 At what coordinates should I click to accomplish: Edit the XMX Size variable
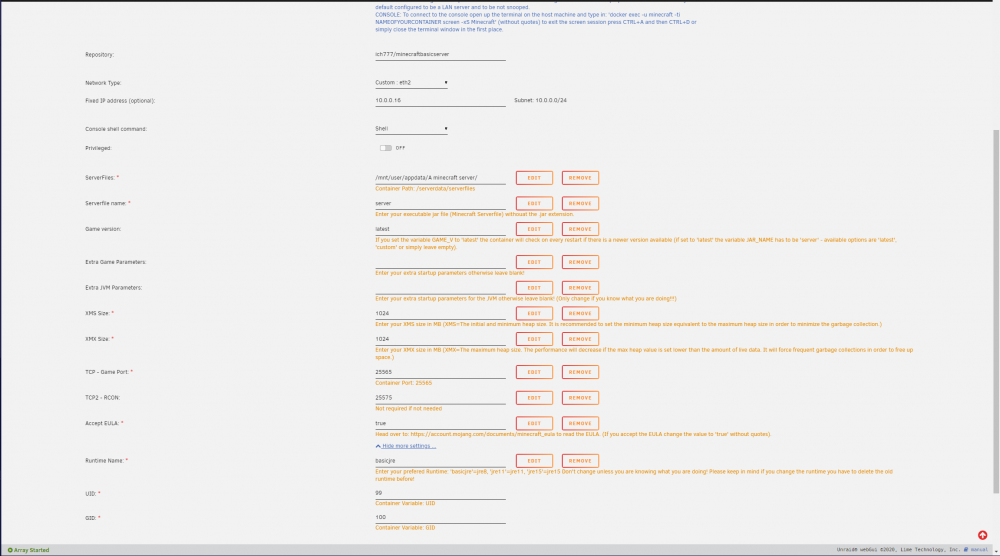point(534,339)
